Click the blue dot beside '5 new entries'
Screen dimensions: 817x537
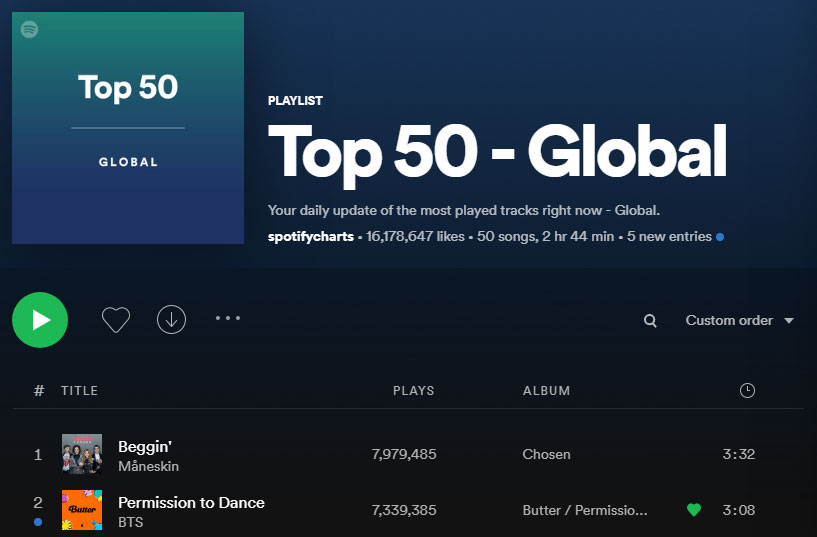720,237
